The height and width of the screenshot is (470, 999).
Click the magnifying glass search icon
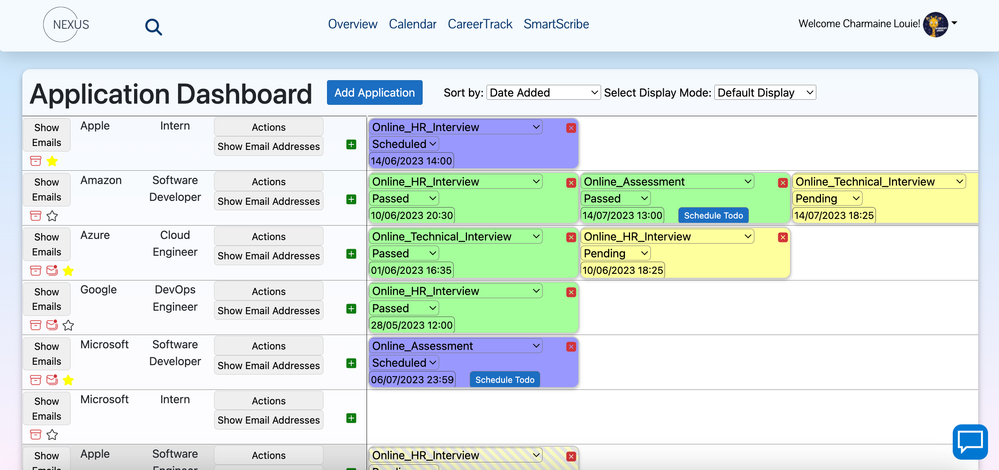click(x=154, y=27)
